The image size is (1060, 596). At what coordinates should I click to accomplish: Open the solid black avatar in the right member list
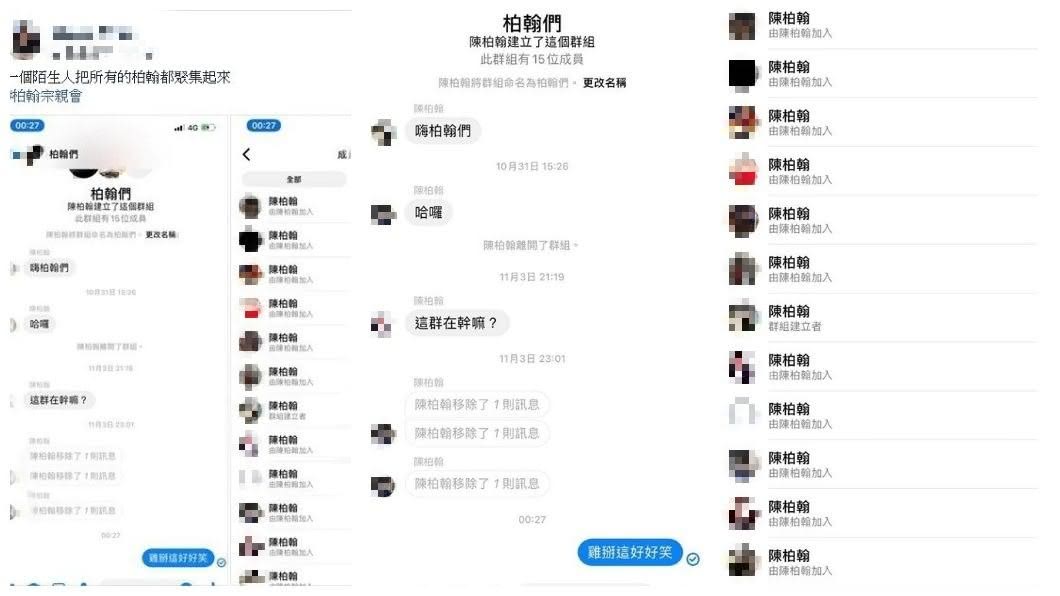(742, 74)
